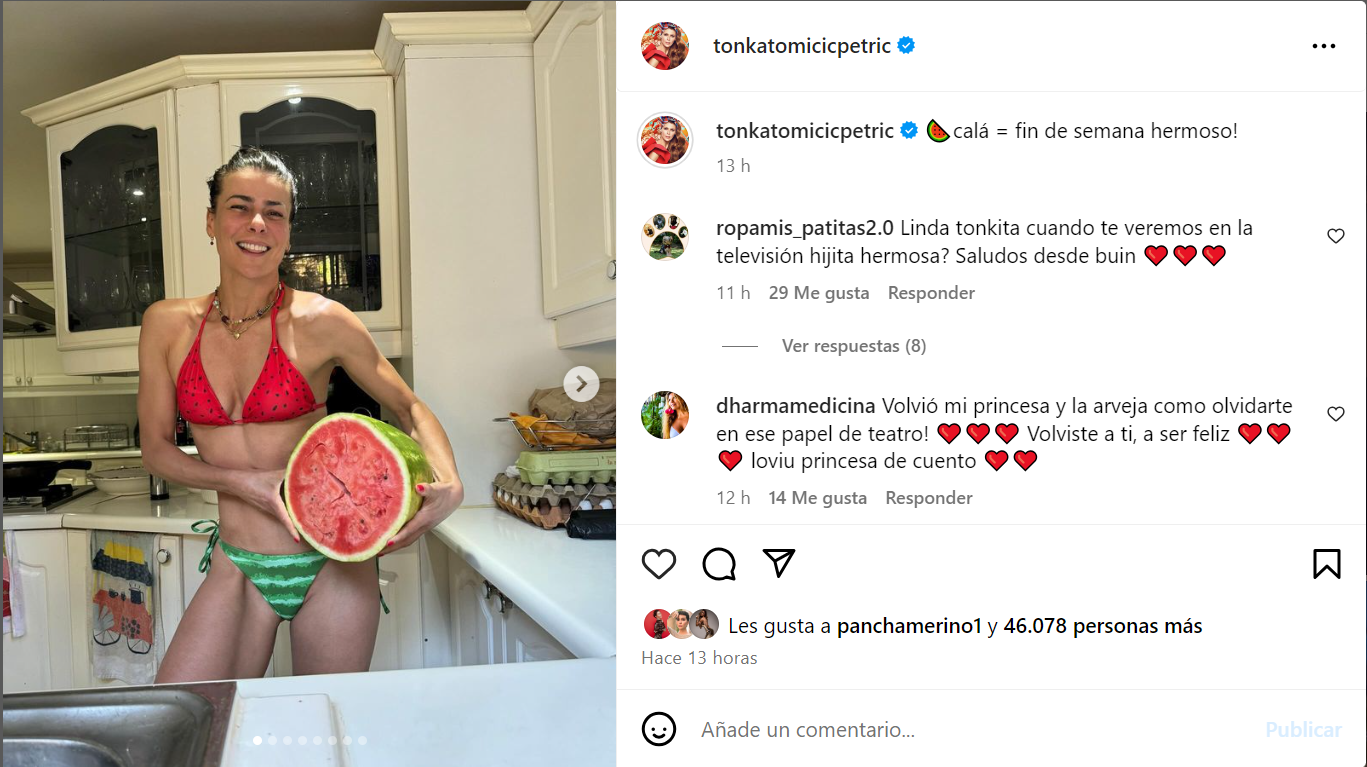Like the ropamis_patitas2.0 comment
The image size is (1367, 767).
(1335, 236)
